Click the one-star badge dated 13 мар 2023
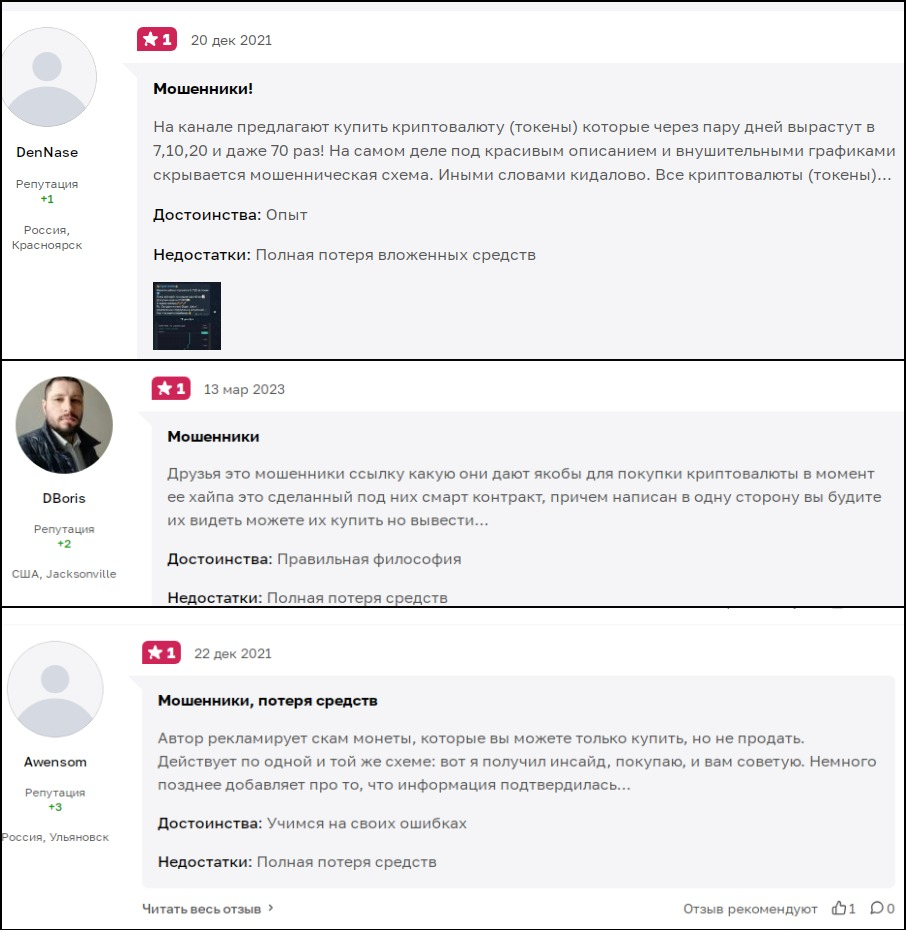 click(x=171, y=389)
